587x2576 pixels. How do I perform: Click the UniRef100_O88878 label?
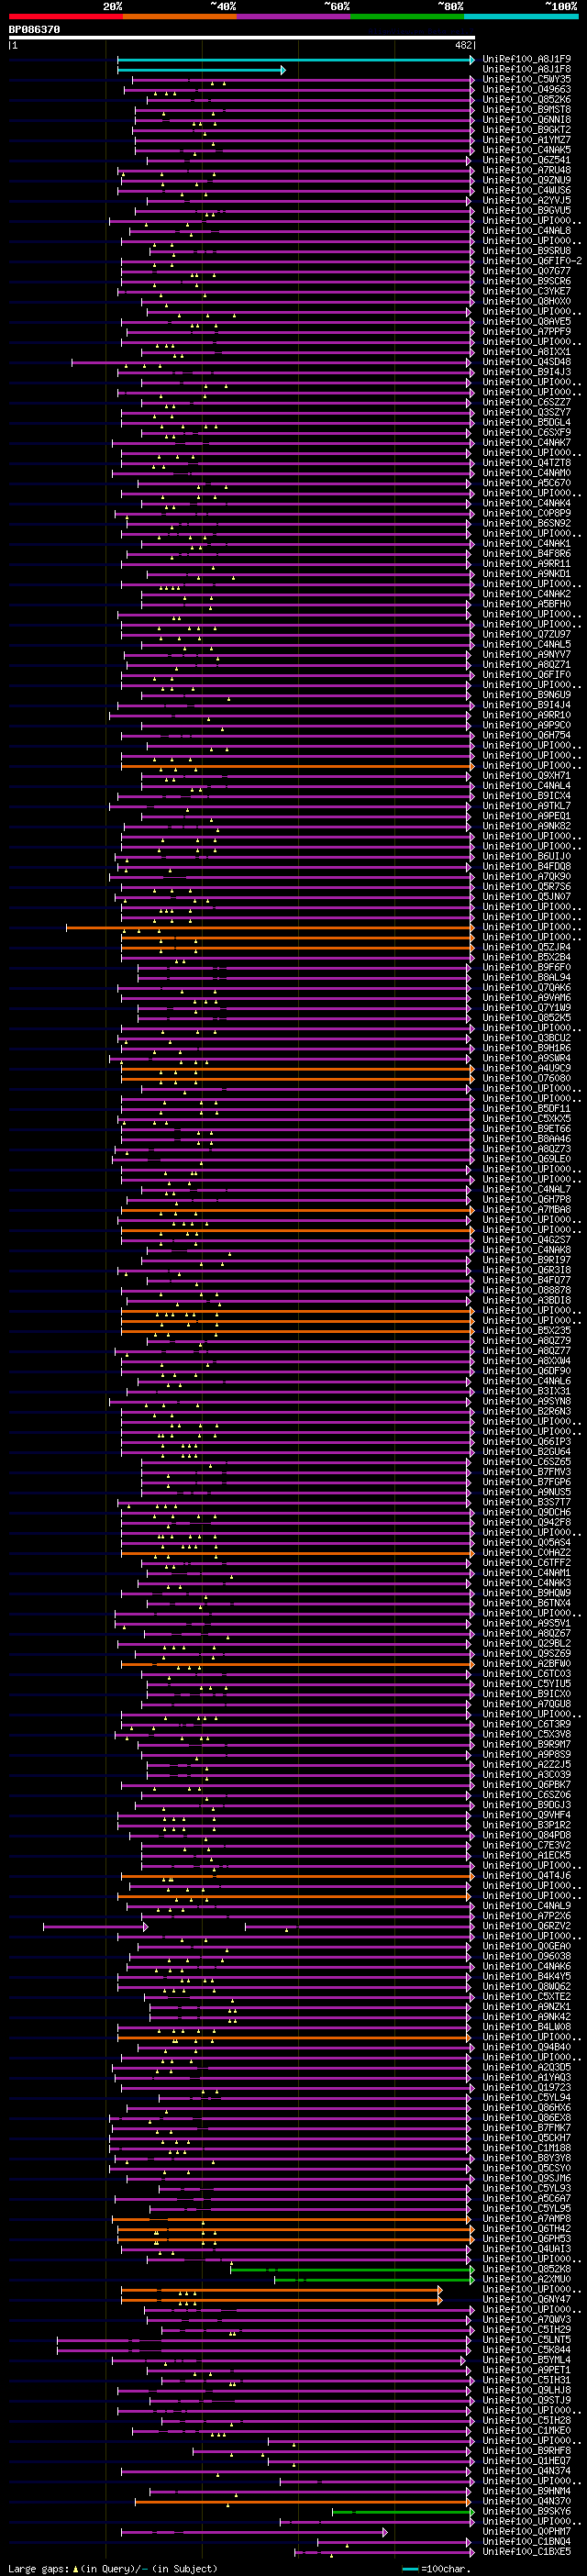(x=526, y=1290)
